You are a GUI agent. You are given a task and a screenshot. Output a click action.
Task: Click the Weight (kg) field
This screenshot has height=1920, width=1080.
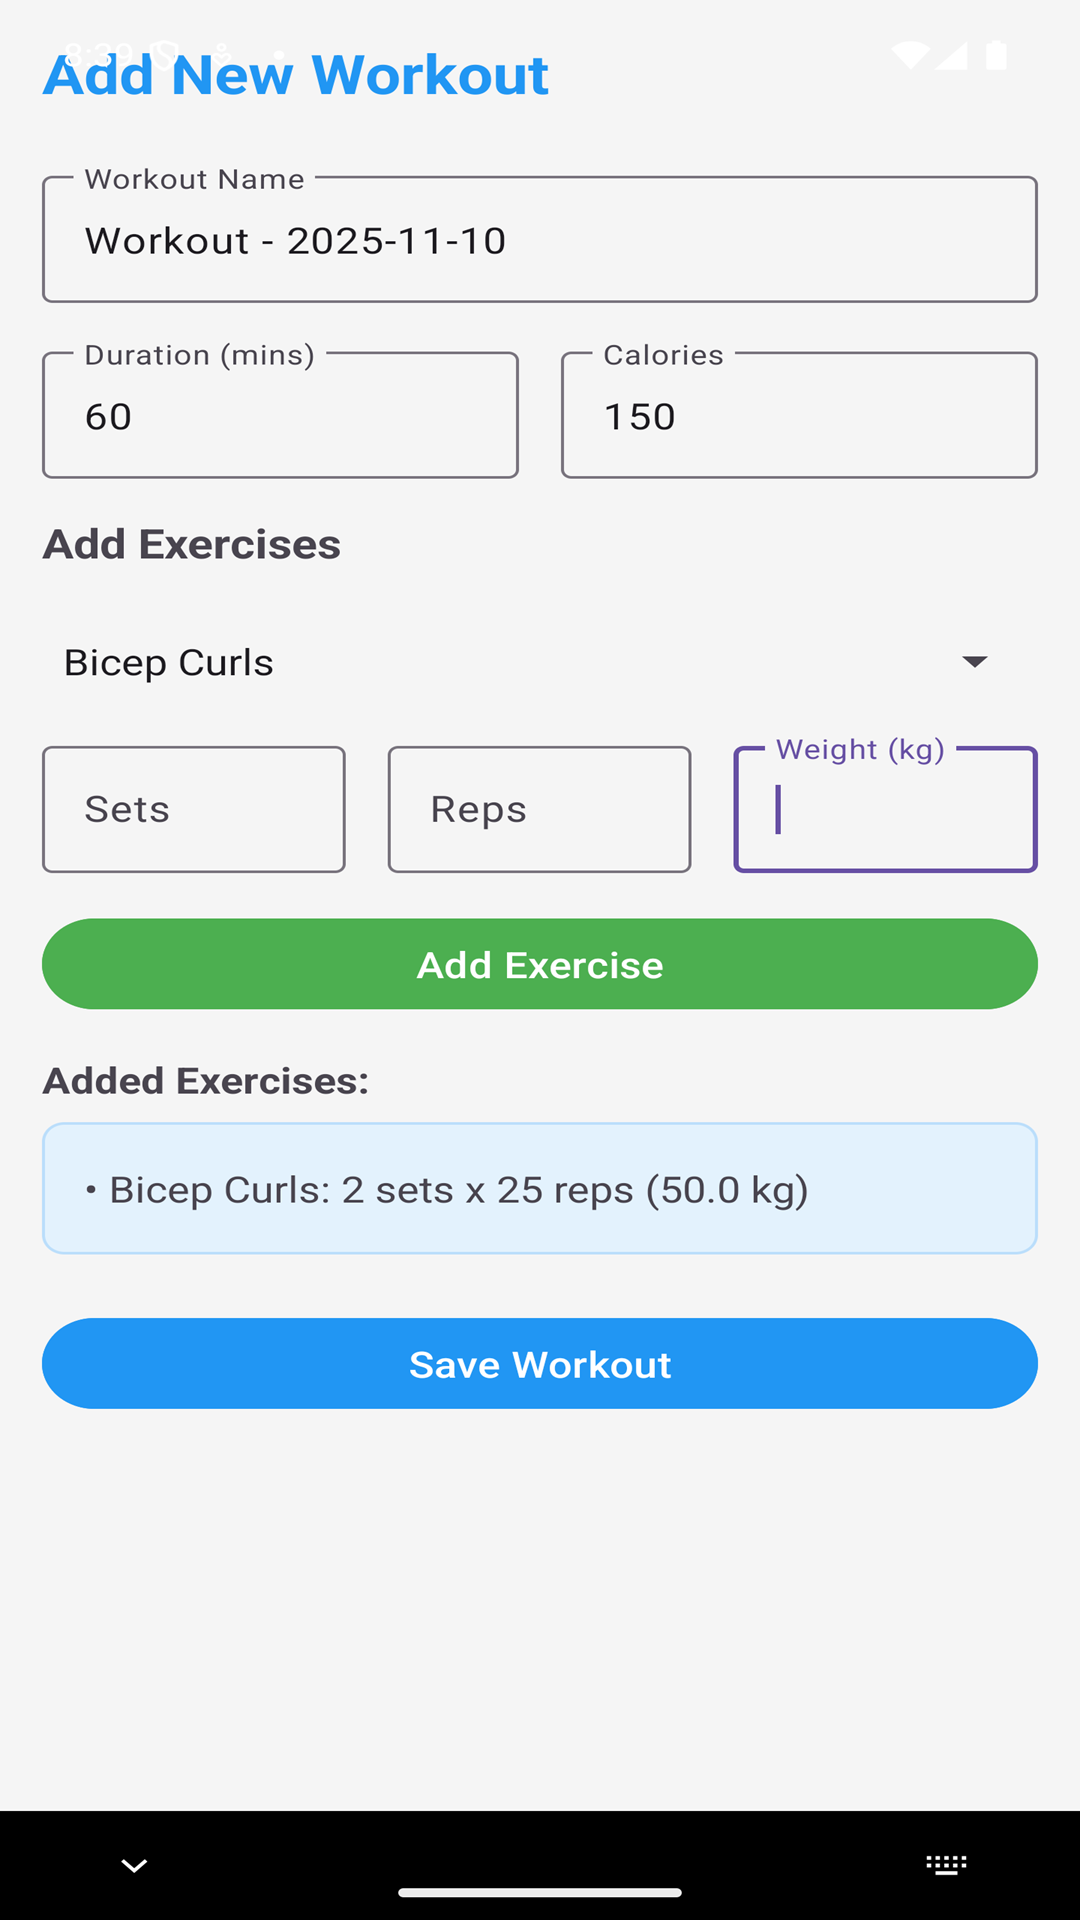886,810
